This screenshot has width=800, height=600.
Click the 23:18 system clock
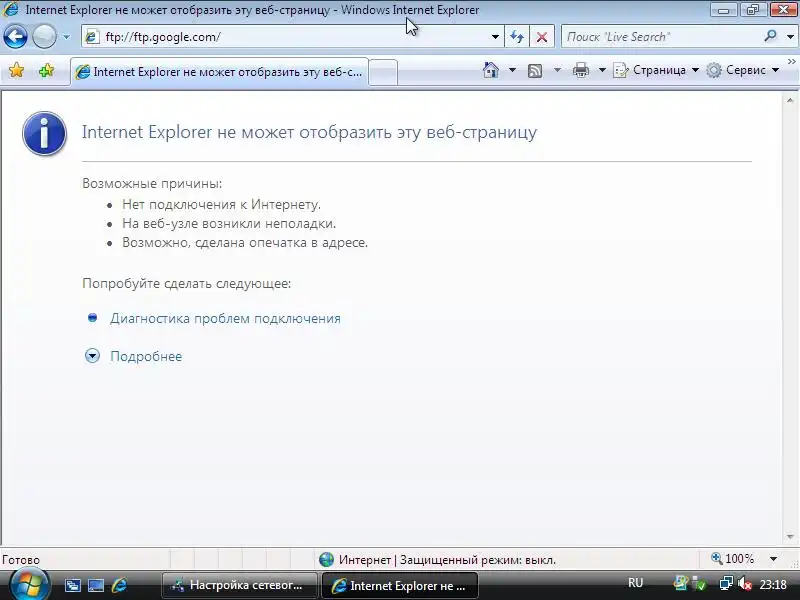click(772, 584)
